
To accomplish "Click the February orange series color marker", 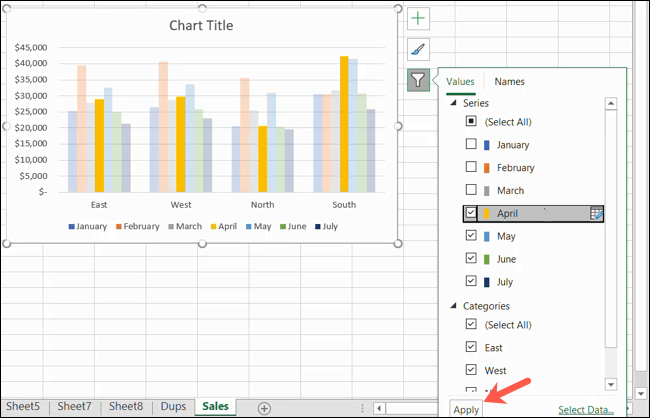I will point(487,168).
